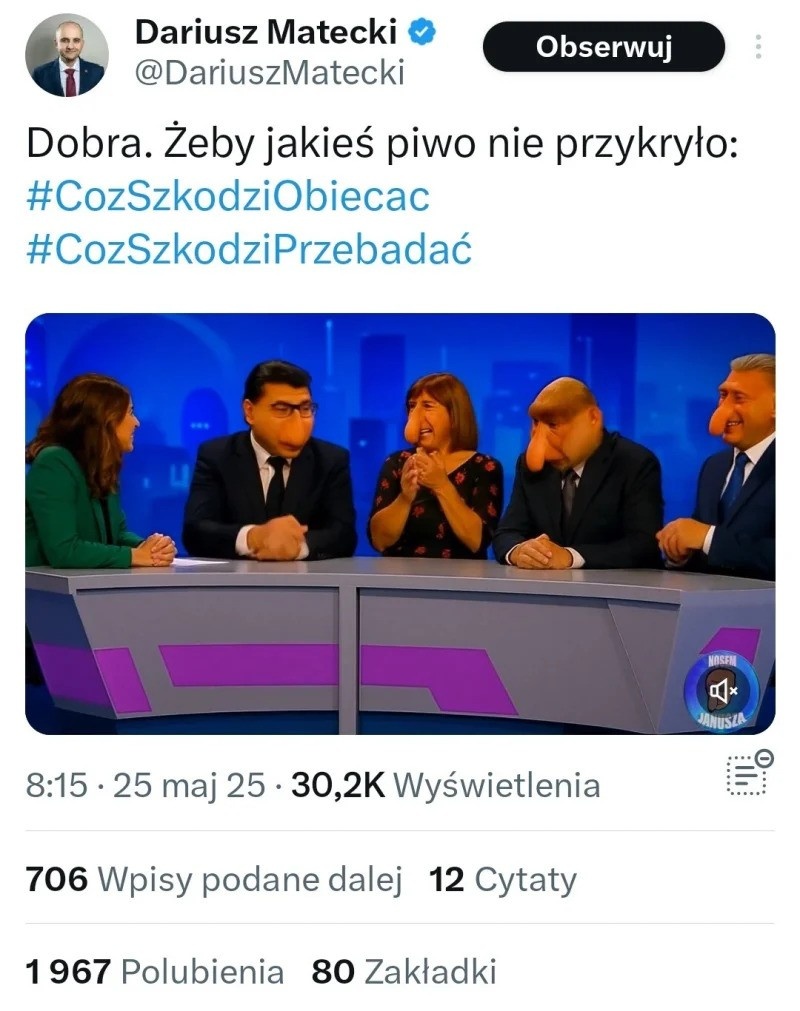Click the tweet text about piwo
Viewport: 800px width, 1011px height.
(382, 143)
